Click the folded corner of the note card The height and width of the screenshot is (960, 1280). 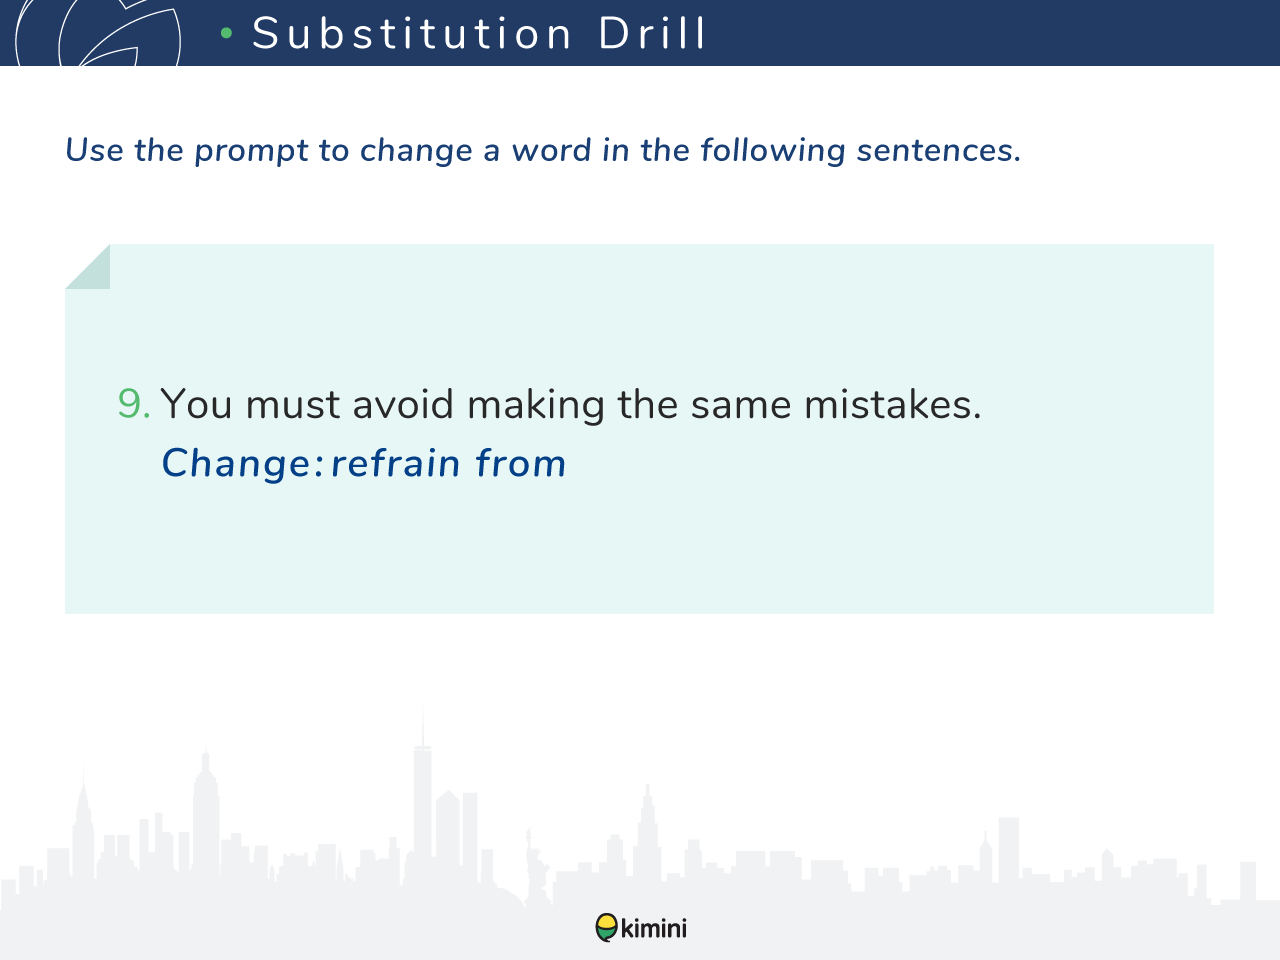(87, 266)
